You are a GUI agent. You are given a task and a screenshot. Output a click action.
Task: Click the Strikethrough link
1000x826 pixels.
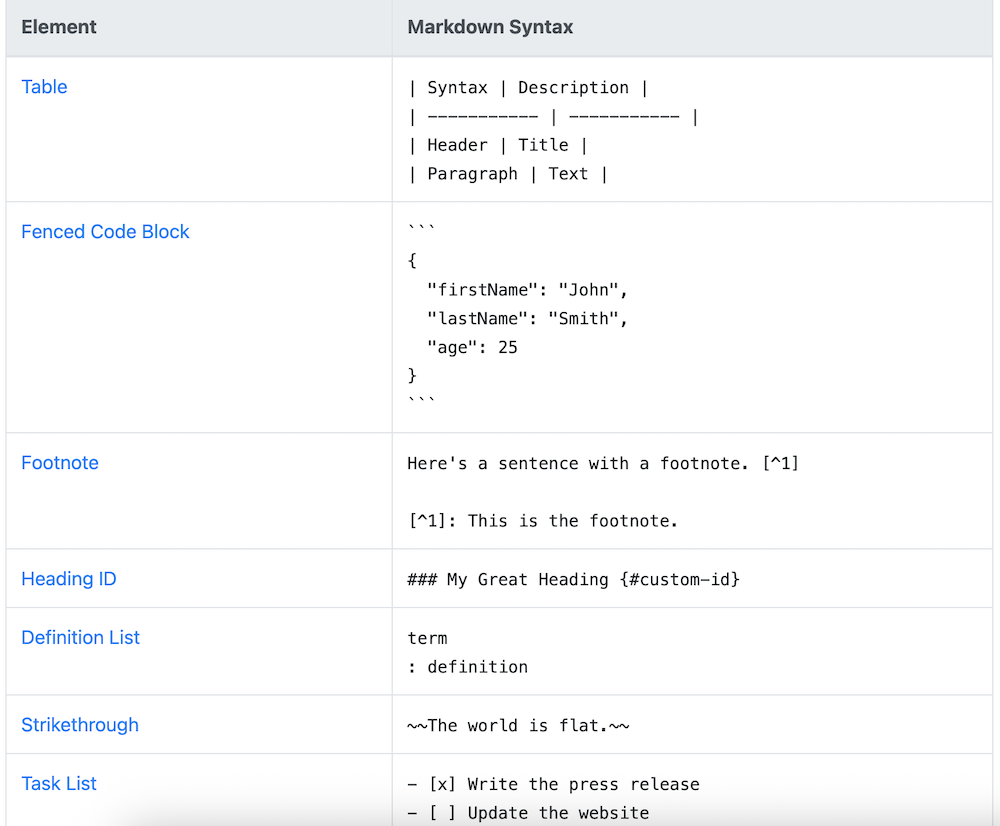coord(80,725)
